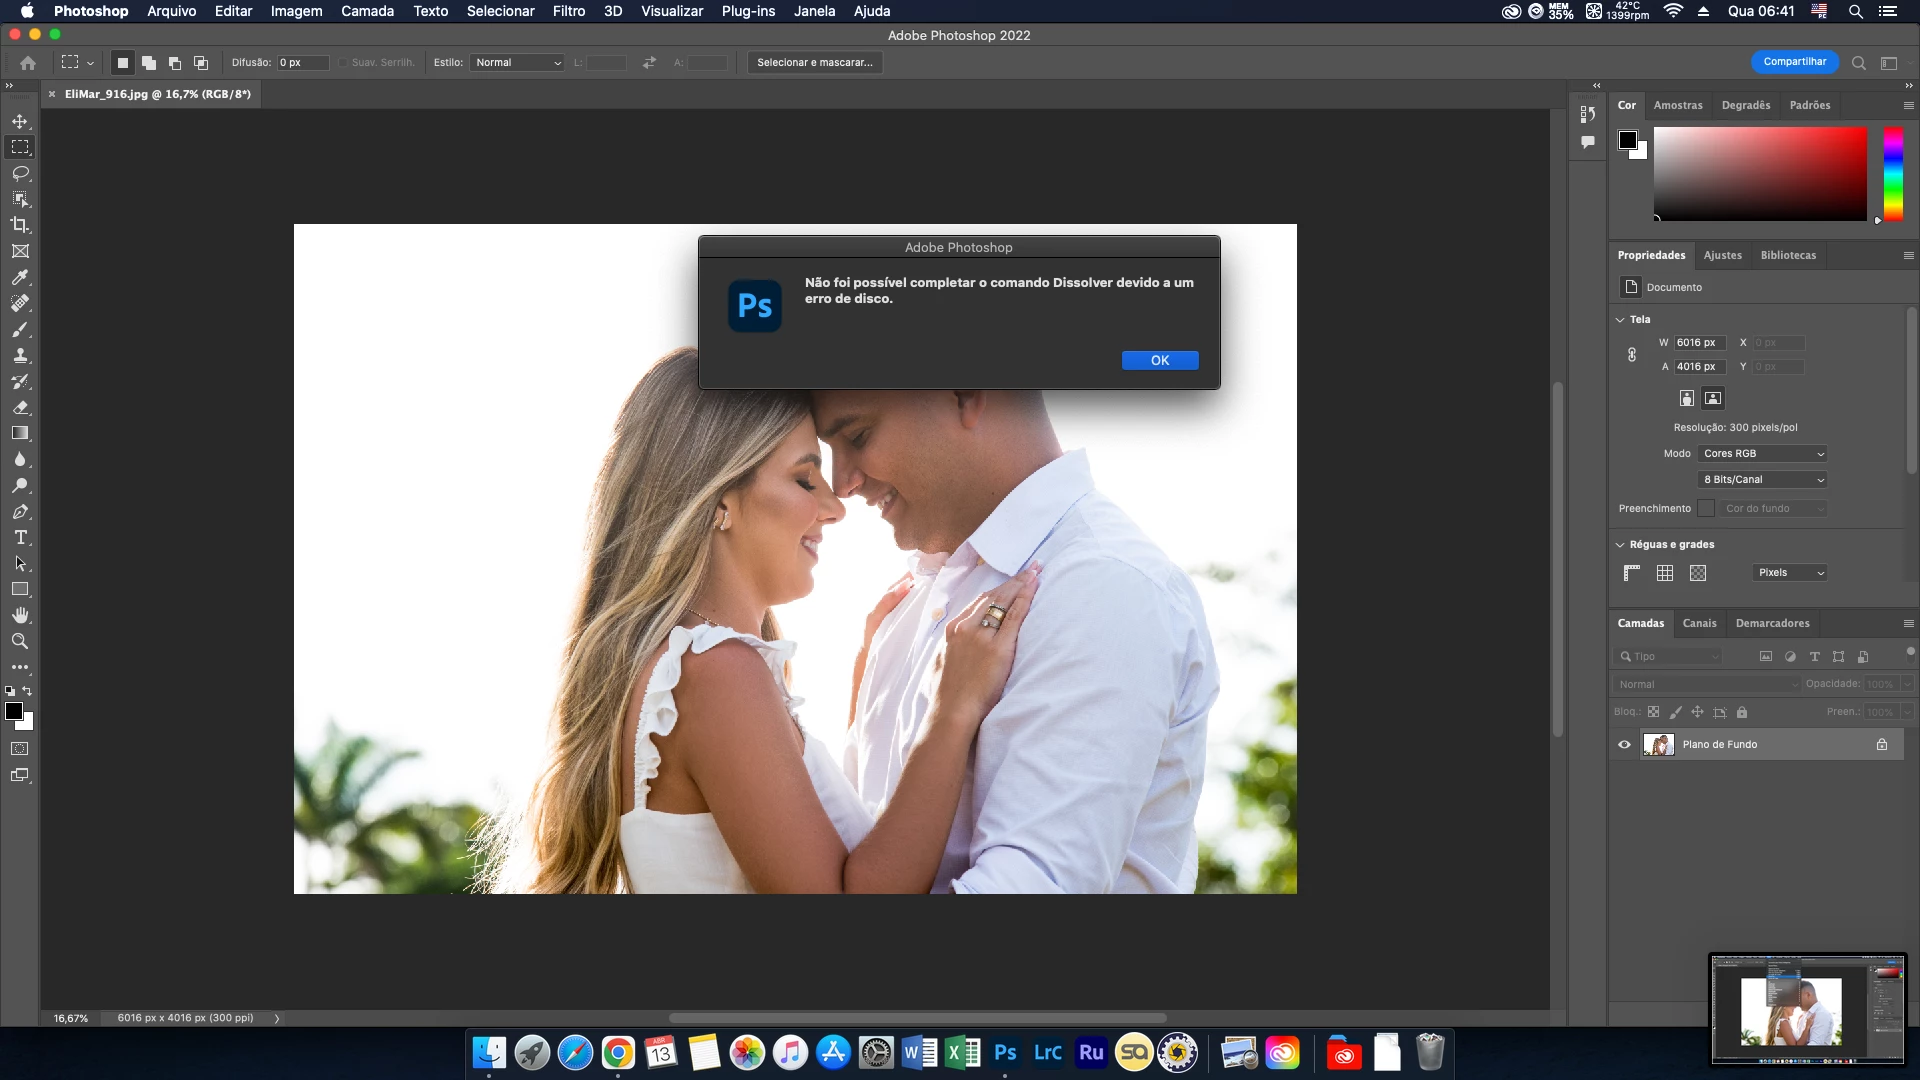
Task: Open the Cores RGB mode dropdown
Action: pyautogui.click(x=1762, y=453)
